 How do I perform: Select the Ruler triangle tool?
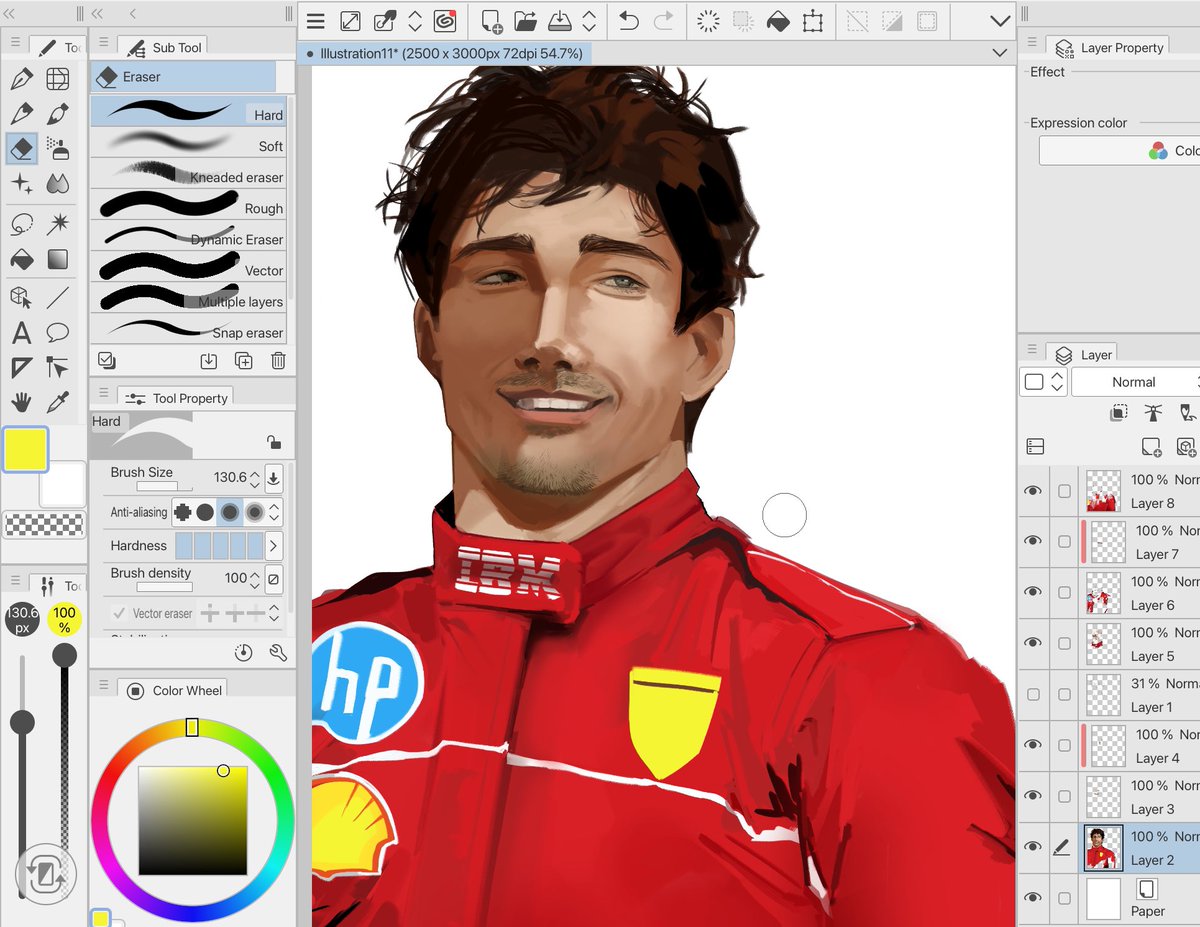pos(21,368)
